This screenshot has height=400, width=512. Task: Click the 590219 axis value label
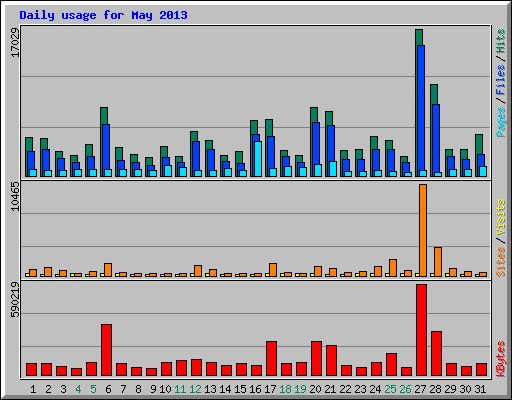tap(15, 299)
